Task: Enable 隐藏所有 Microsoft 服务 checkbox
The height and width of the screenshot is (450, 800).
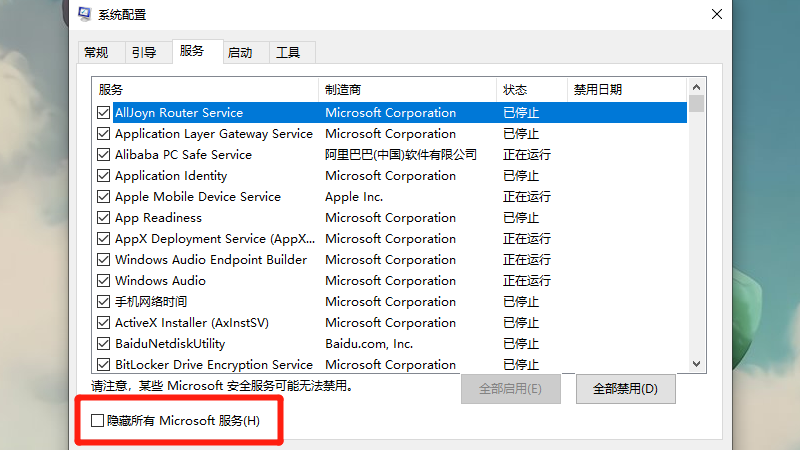Action: click(x=97, y=421)
